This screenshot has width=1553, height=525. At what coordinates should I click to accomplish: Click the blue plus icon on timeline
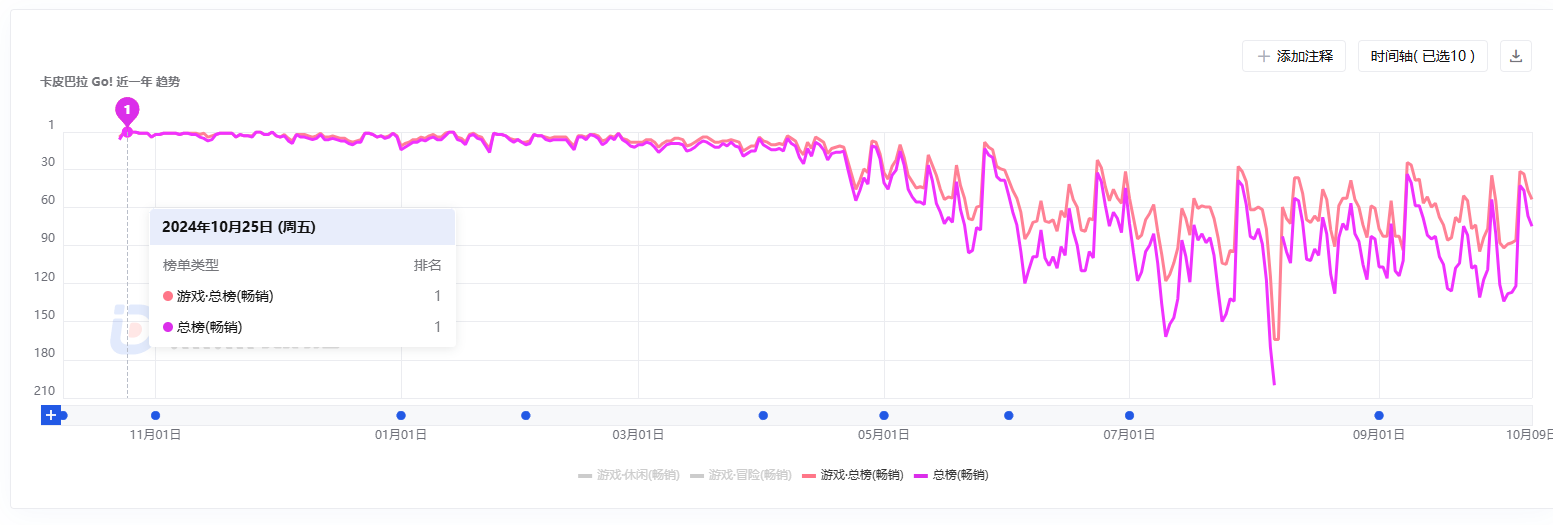click(51, 415)
